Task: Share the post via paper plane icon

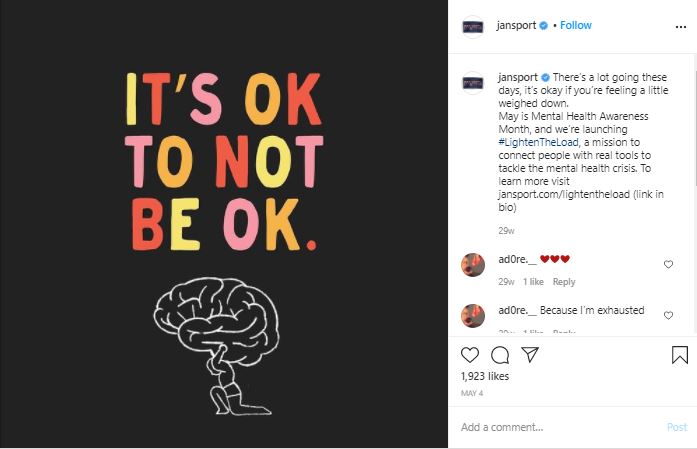Action: pos(530,354)
